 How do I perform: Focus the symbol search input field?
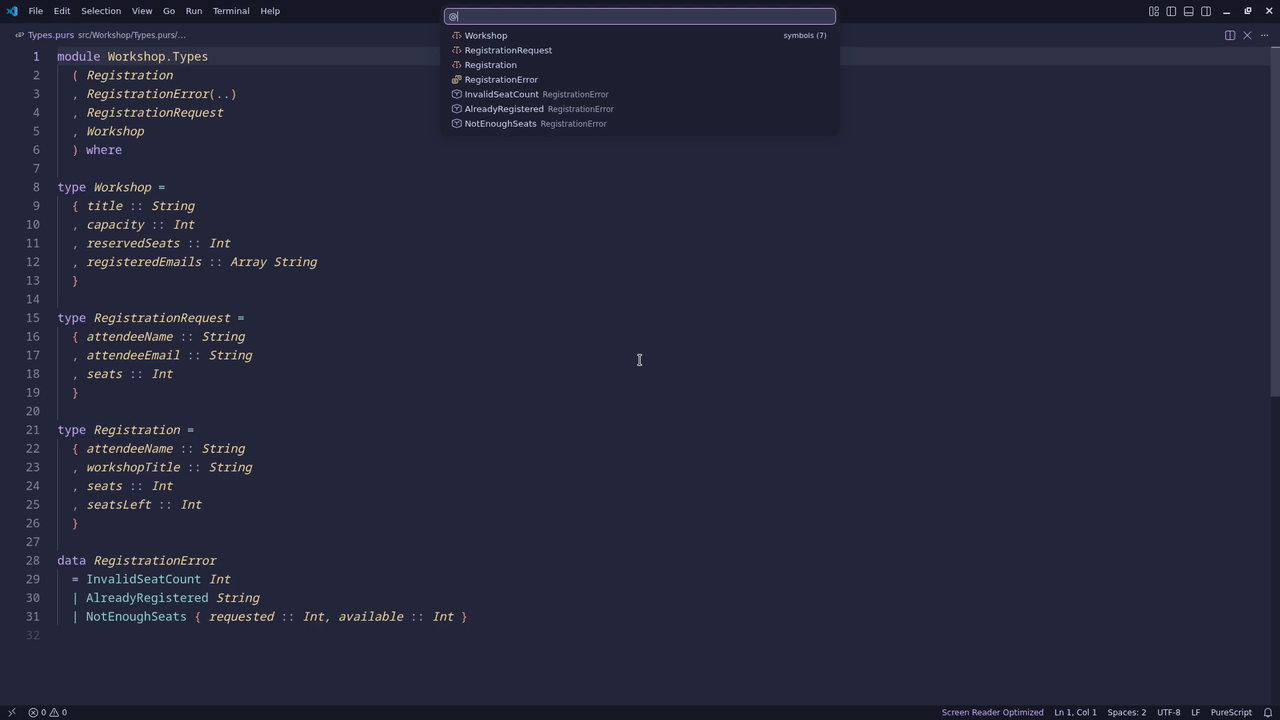click(x=640, y=16)
